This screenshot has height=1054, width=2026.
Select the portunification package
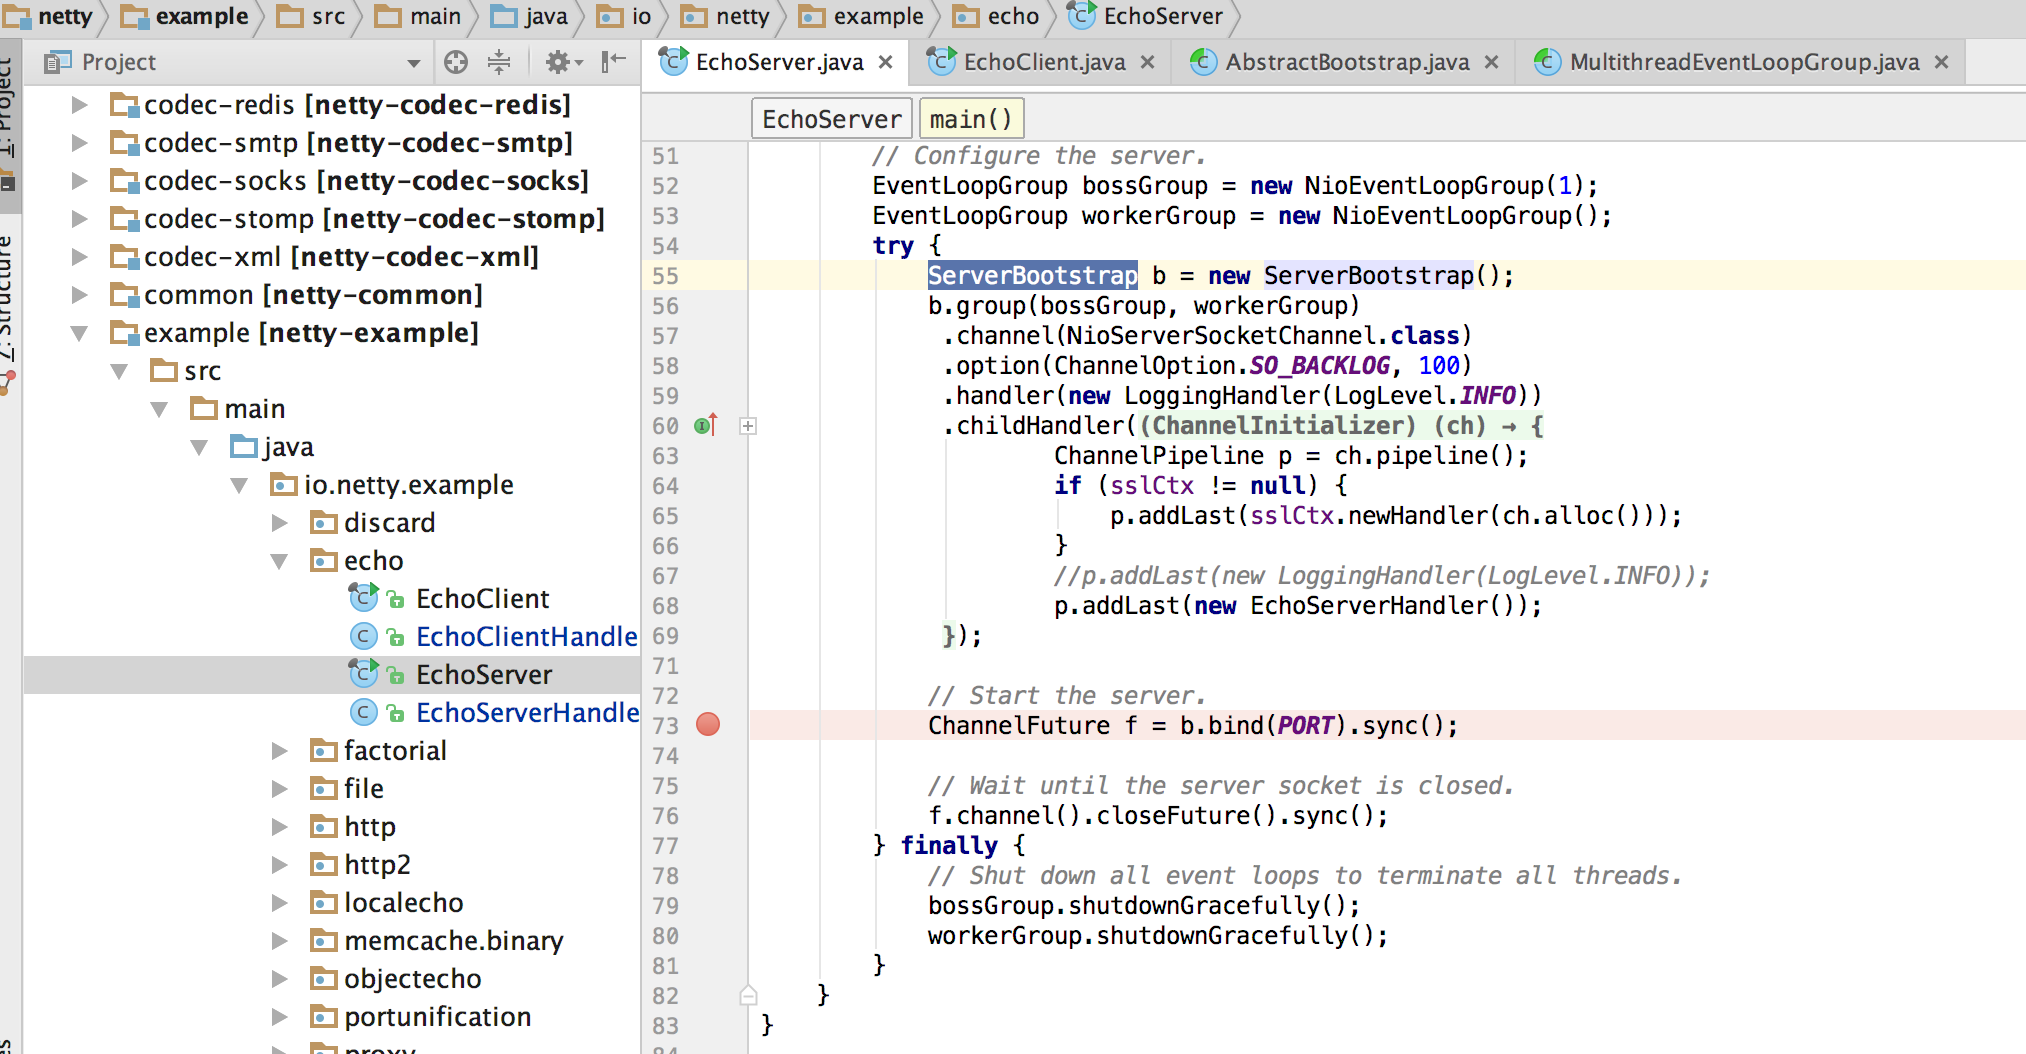[x=437, y=1017]
